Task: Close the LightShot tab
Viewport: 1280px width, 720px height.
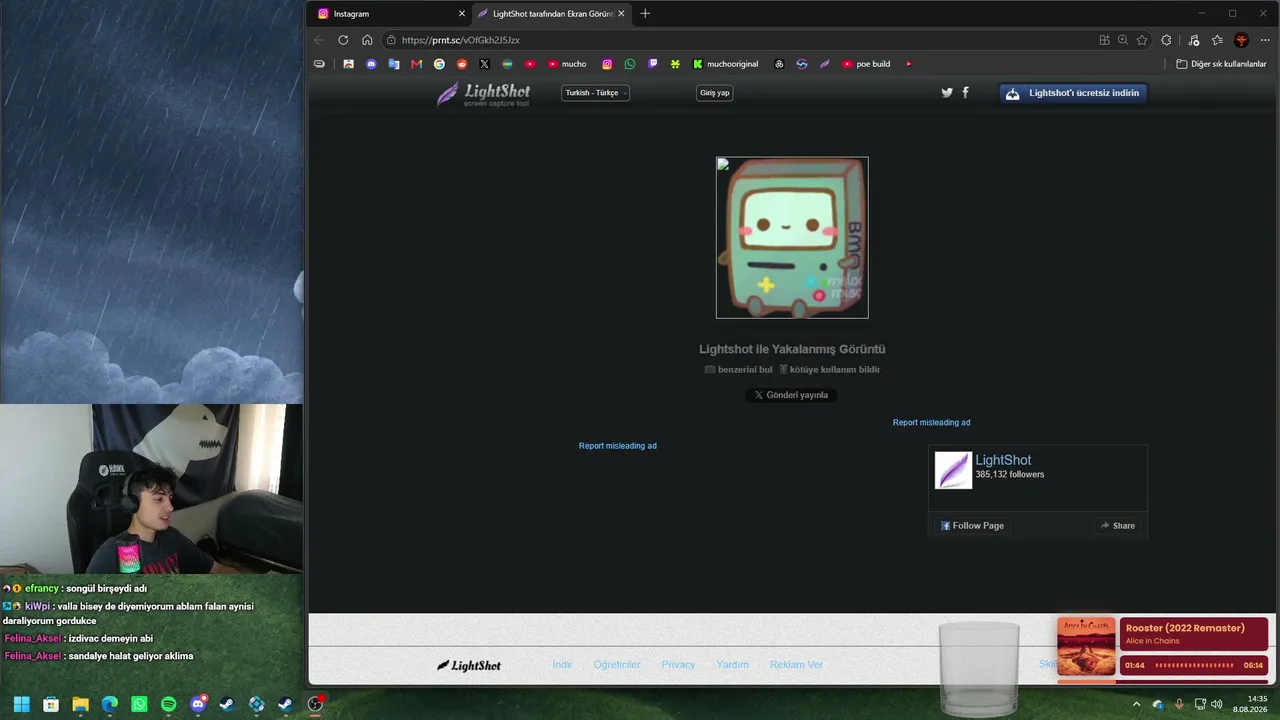Action: pyautogui.click(x=621, y=14)
